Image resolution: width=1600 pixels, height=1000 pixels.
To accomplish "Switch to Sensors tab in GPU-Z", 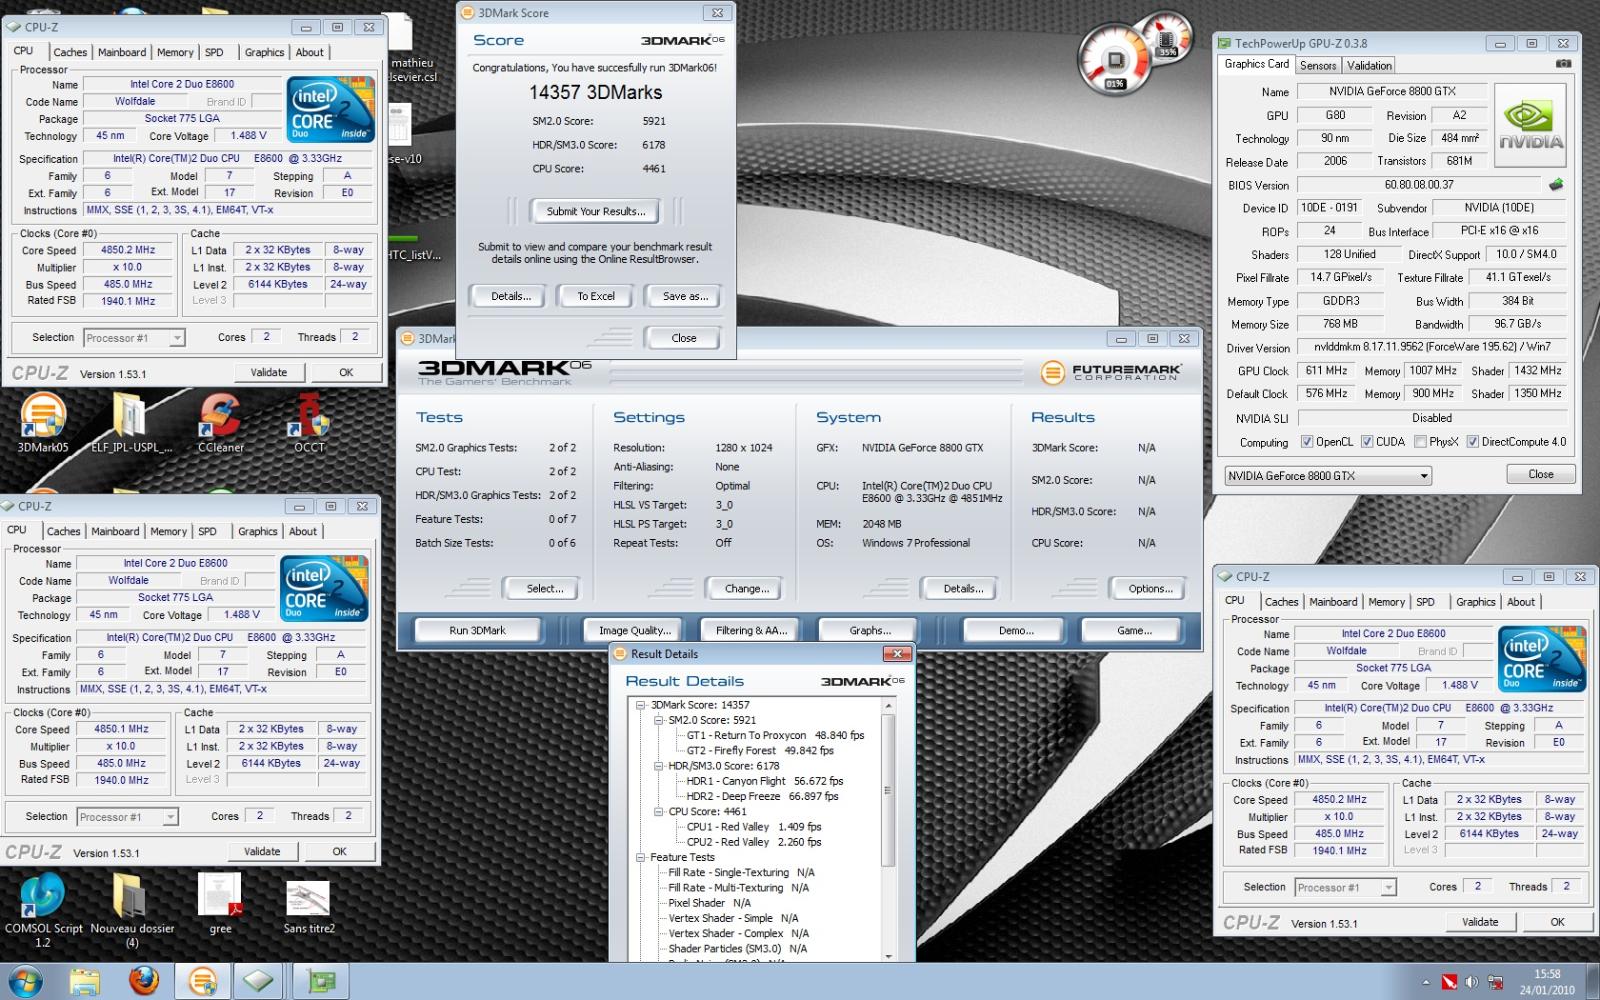I will coord(1318,65).
